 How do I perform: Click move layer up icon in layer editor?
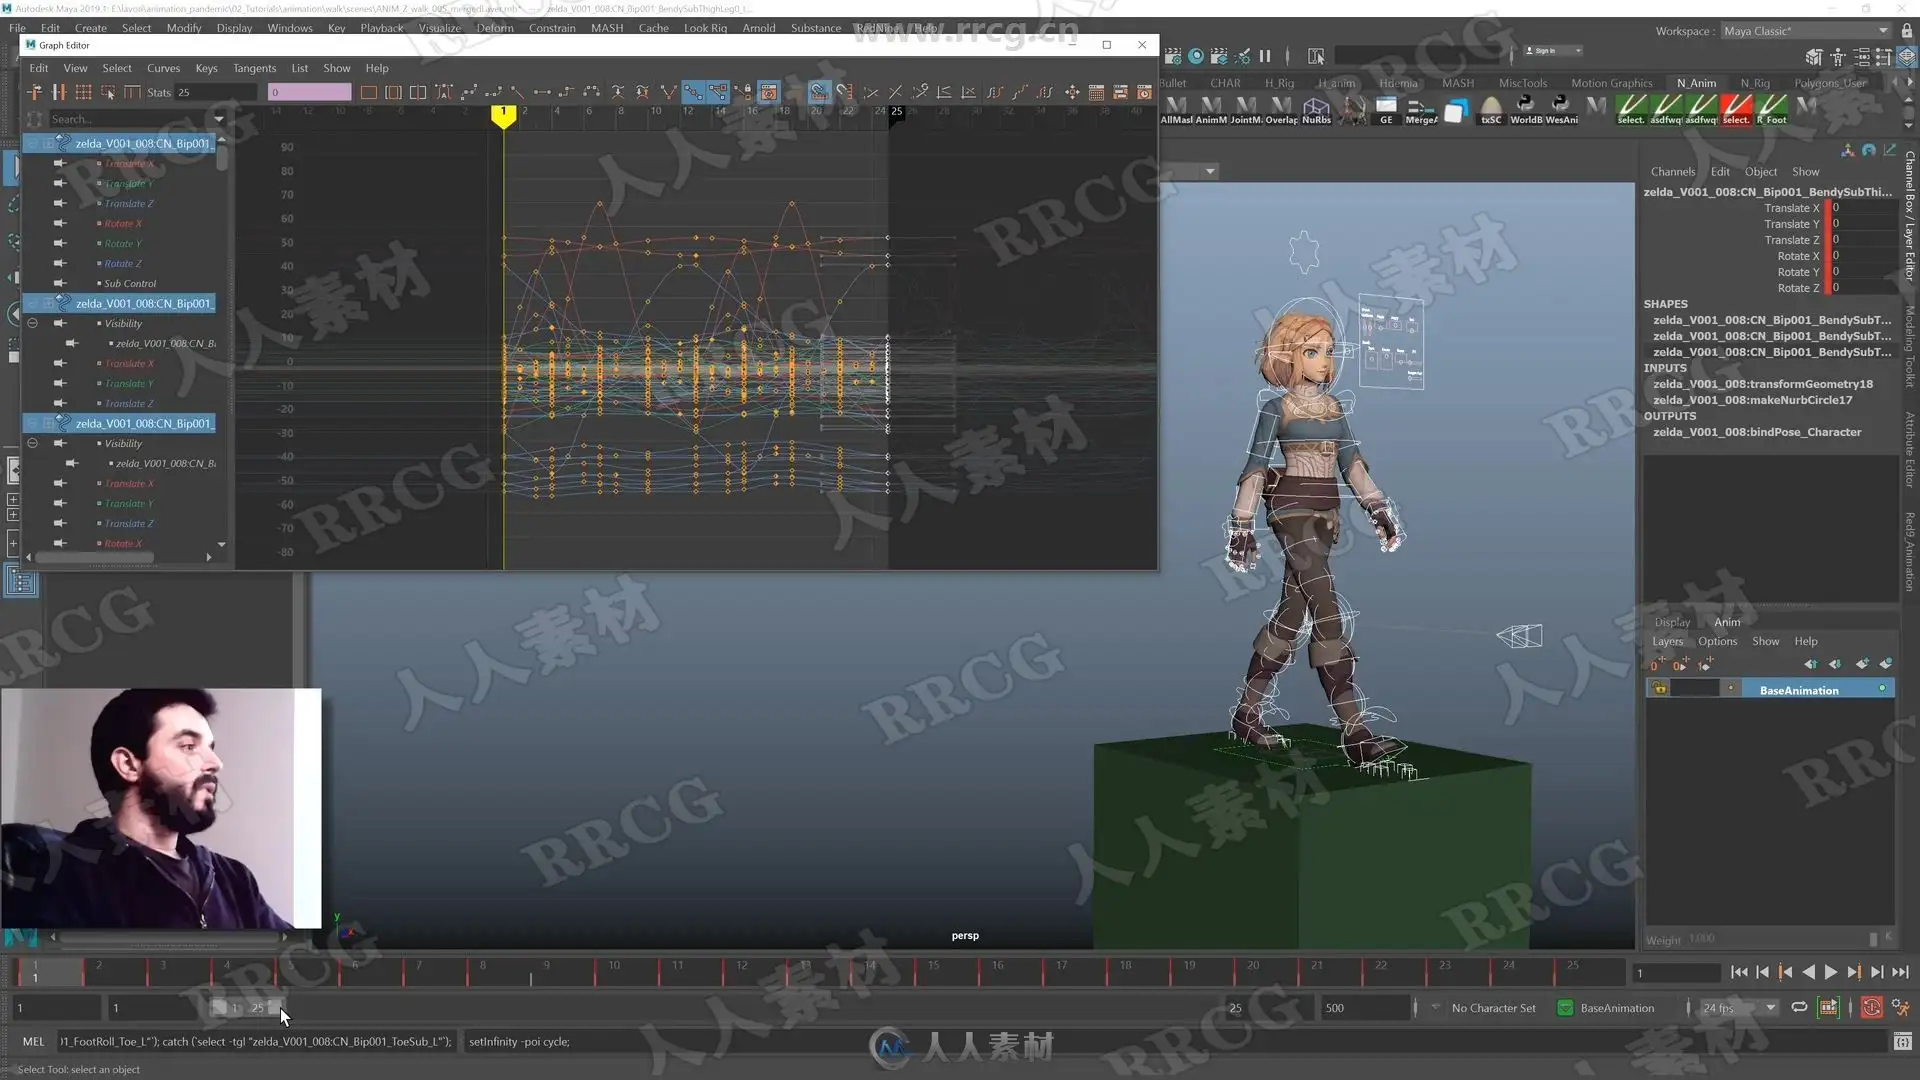(x=1811, y=664)
